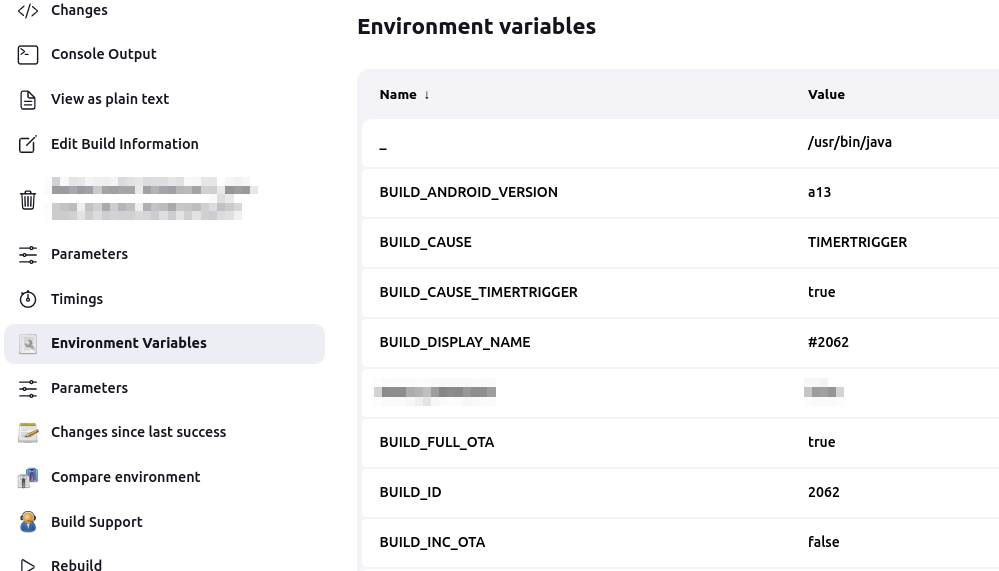The height and width of the screenshot is (571, 999).
Task: Open the second Parameters entry below Environment Variables
Action: [89, 388]
